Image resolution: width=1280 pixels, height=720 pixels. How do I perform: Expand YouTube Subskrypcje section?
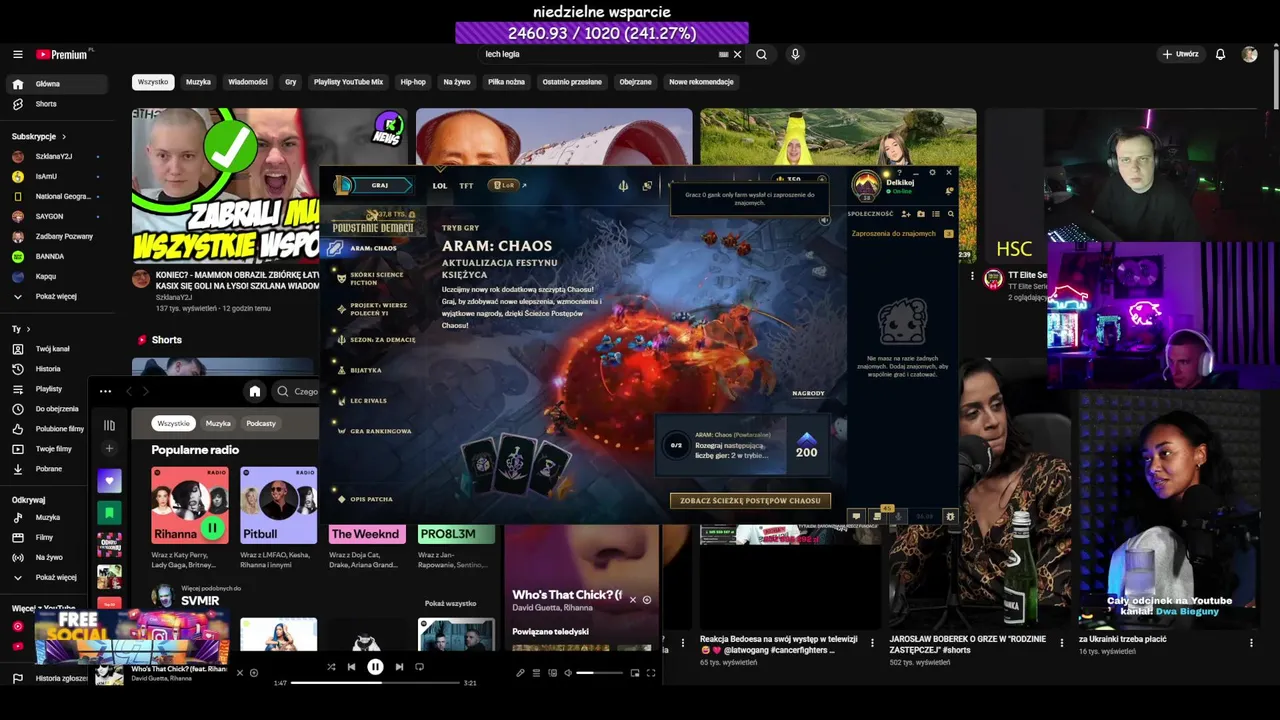pos(39,136)
